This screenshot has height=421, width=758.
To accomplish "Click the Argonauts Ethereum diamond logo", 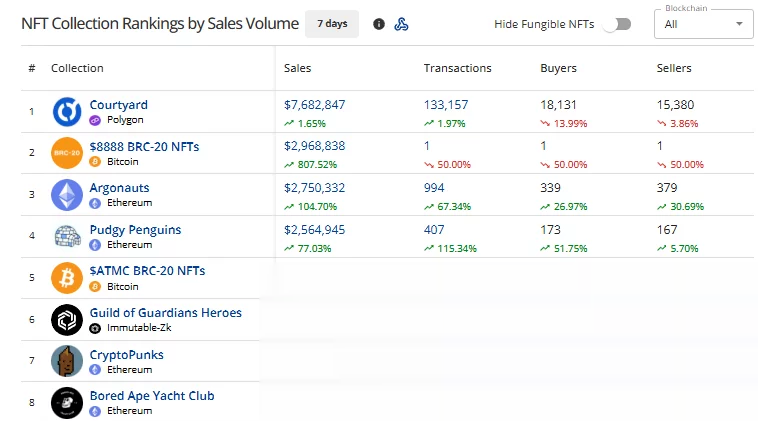I will point(67,195).
